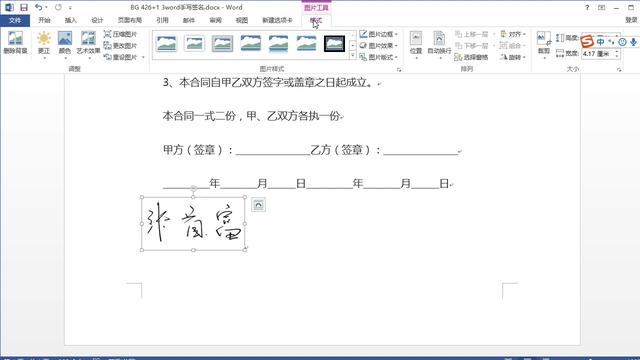Open the arrow next to 重设图片

pyautogui.click(x=143, y=57)
